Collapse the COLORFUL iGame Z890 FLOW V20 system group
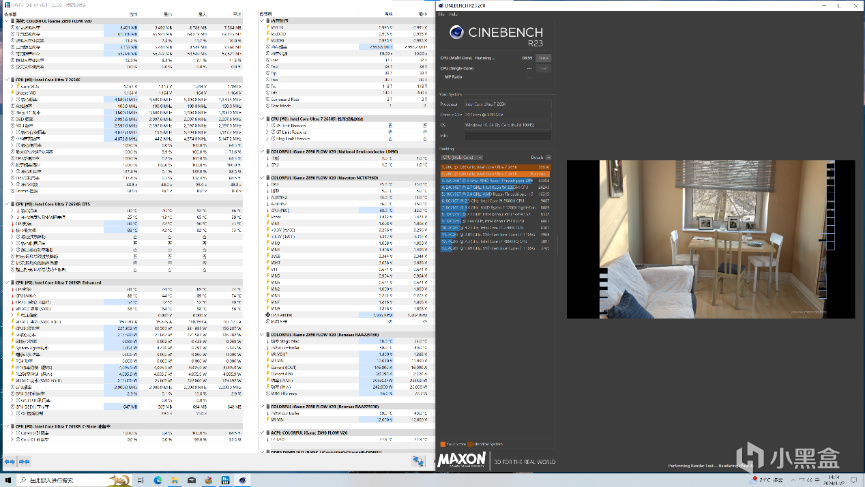865x487 pixels. [x=7, y=21]
